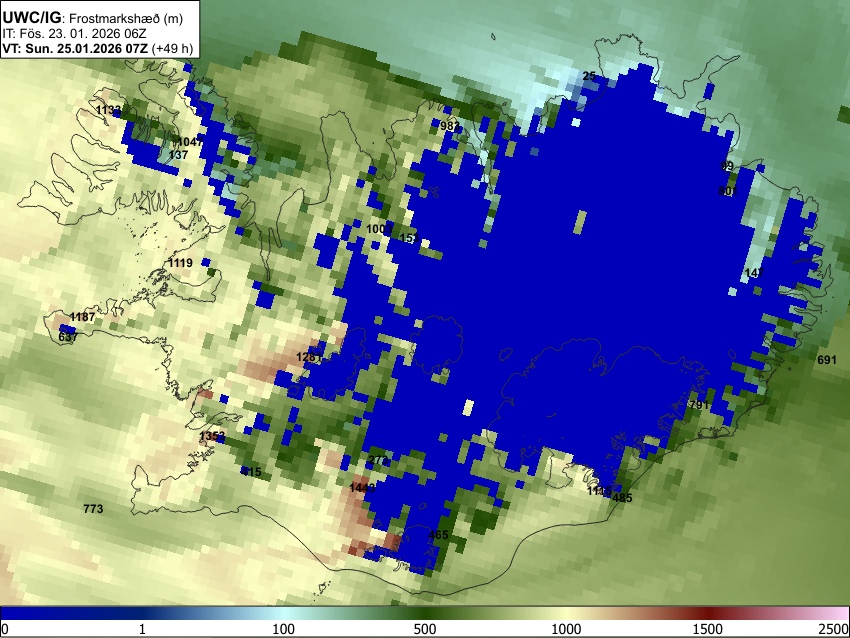Click the map value label '982'
Screen dimensions: 850x638
click(x=450, y=126)
